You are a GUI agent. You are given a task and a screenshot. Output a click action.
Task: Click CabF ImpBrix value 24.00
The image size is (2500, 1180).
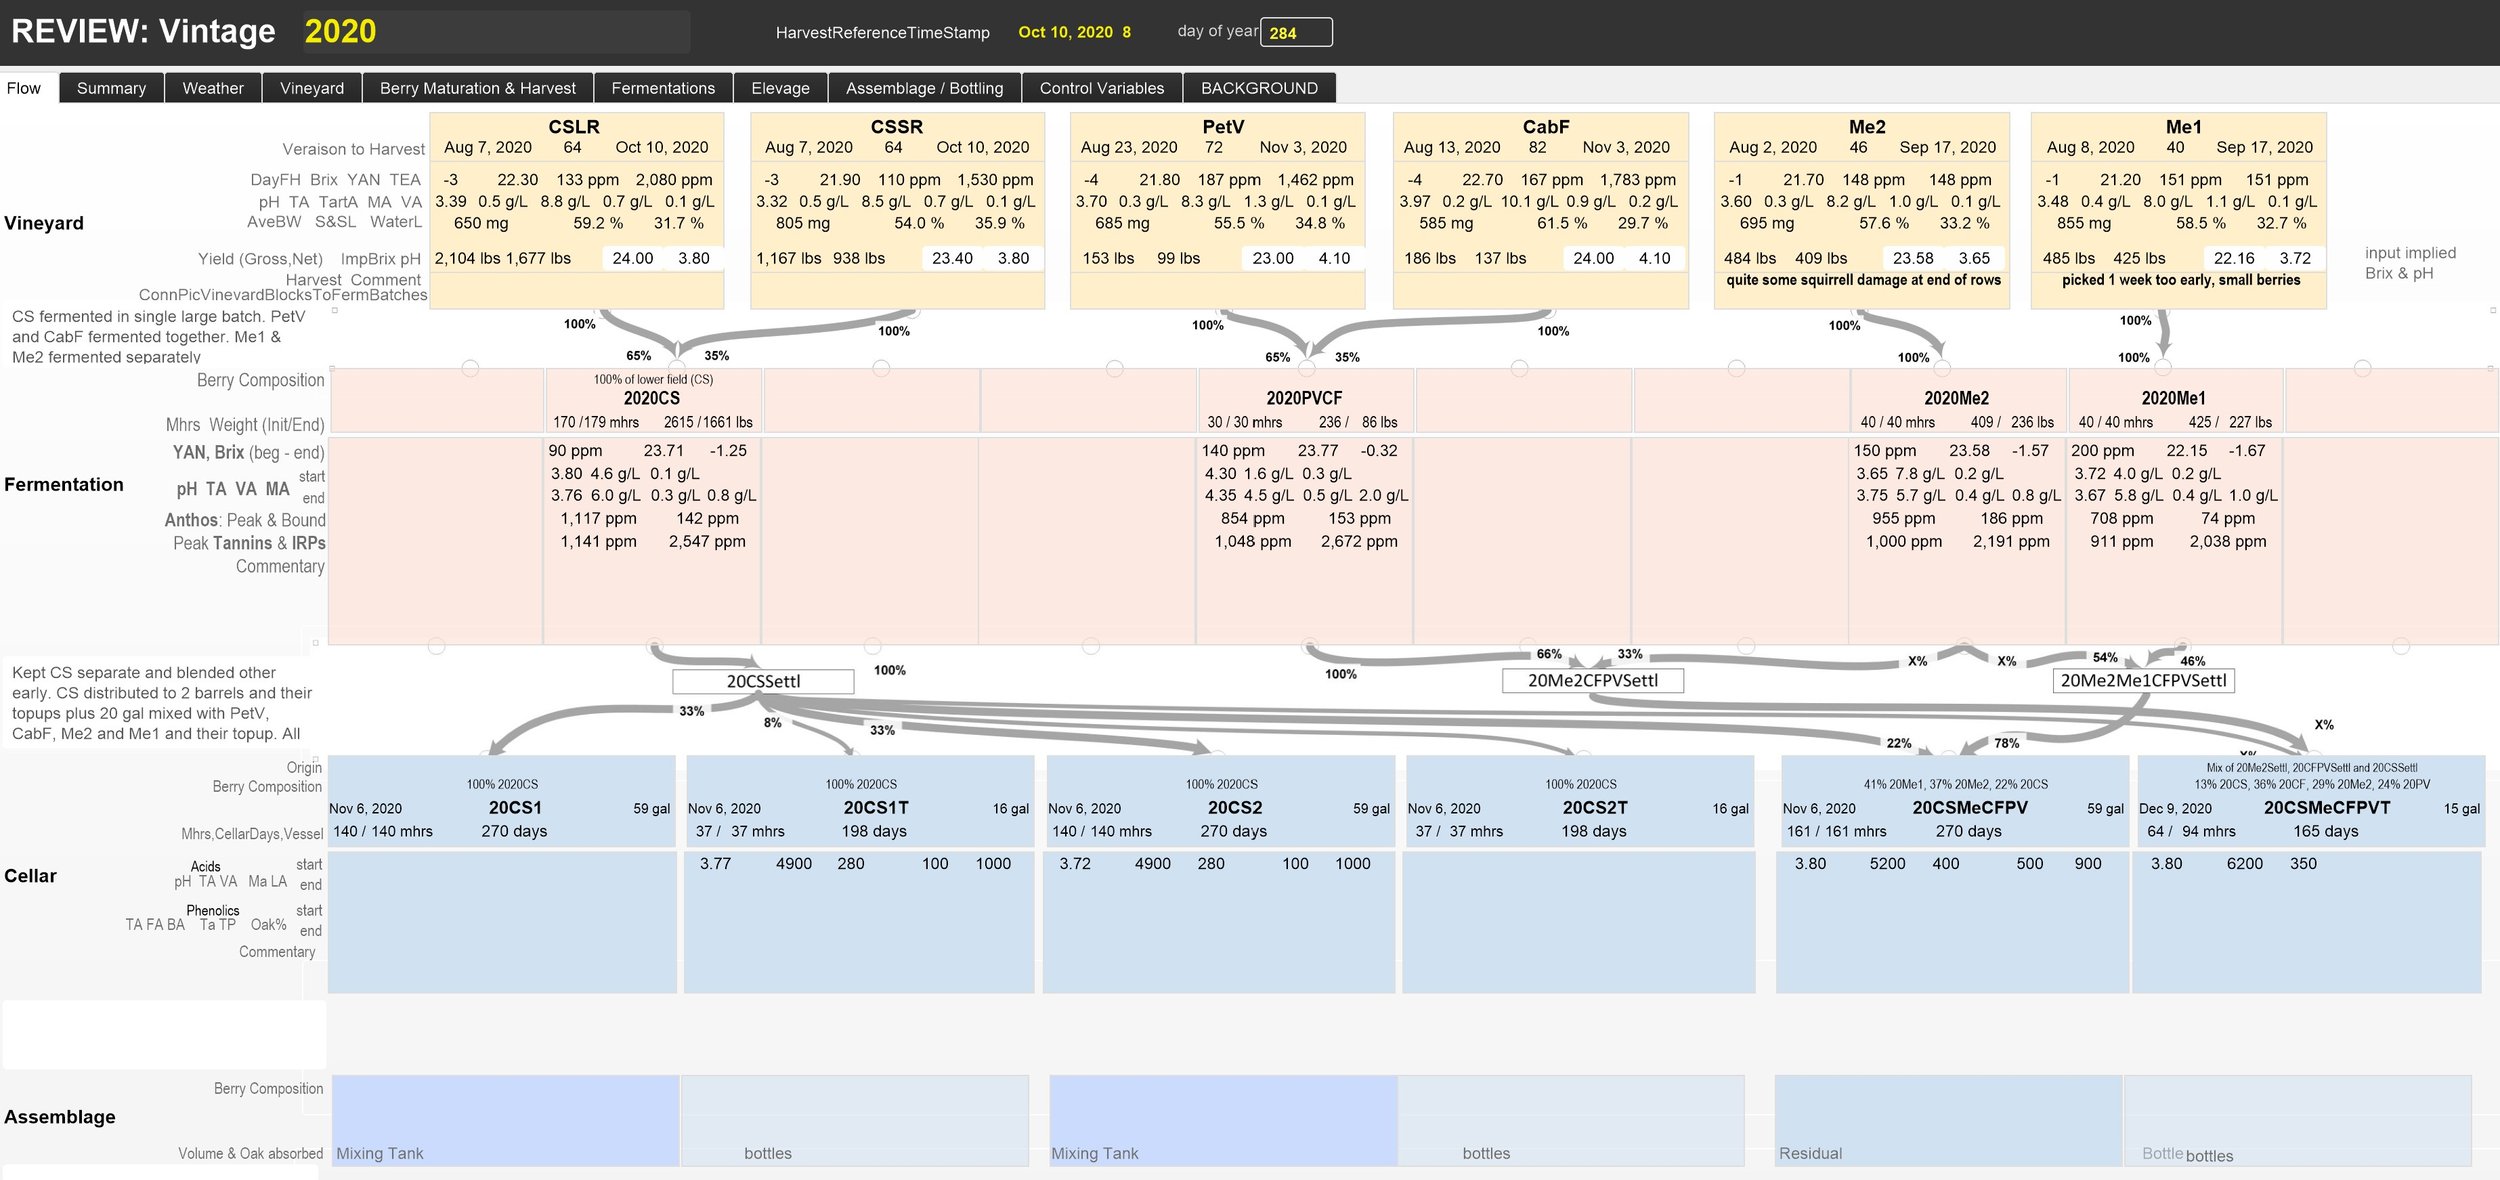(x=1593, y=258)
